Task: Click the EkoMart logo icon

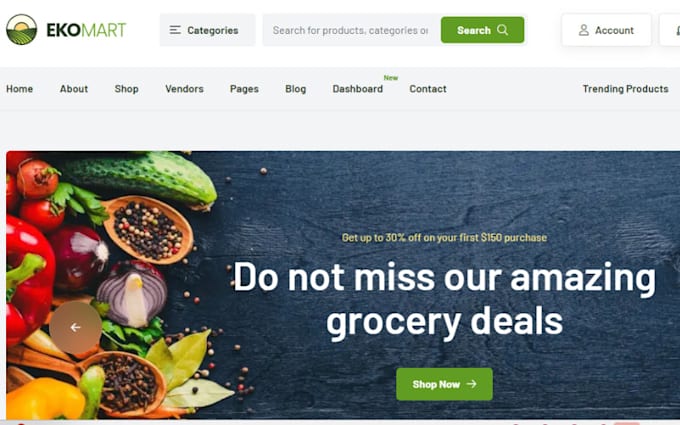Action: pos(21,29)
